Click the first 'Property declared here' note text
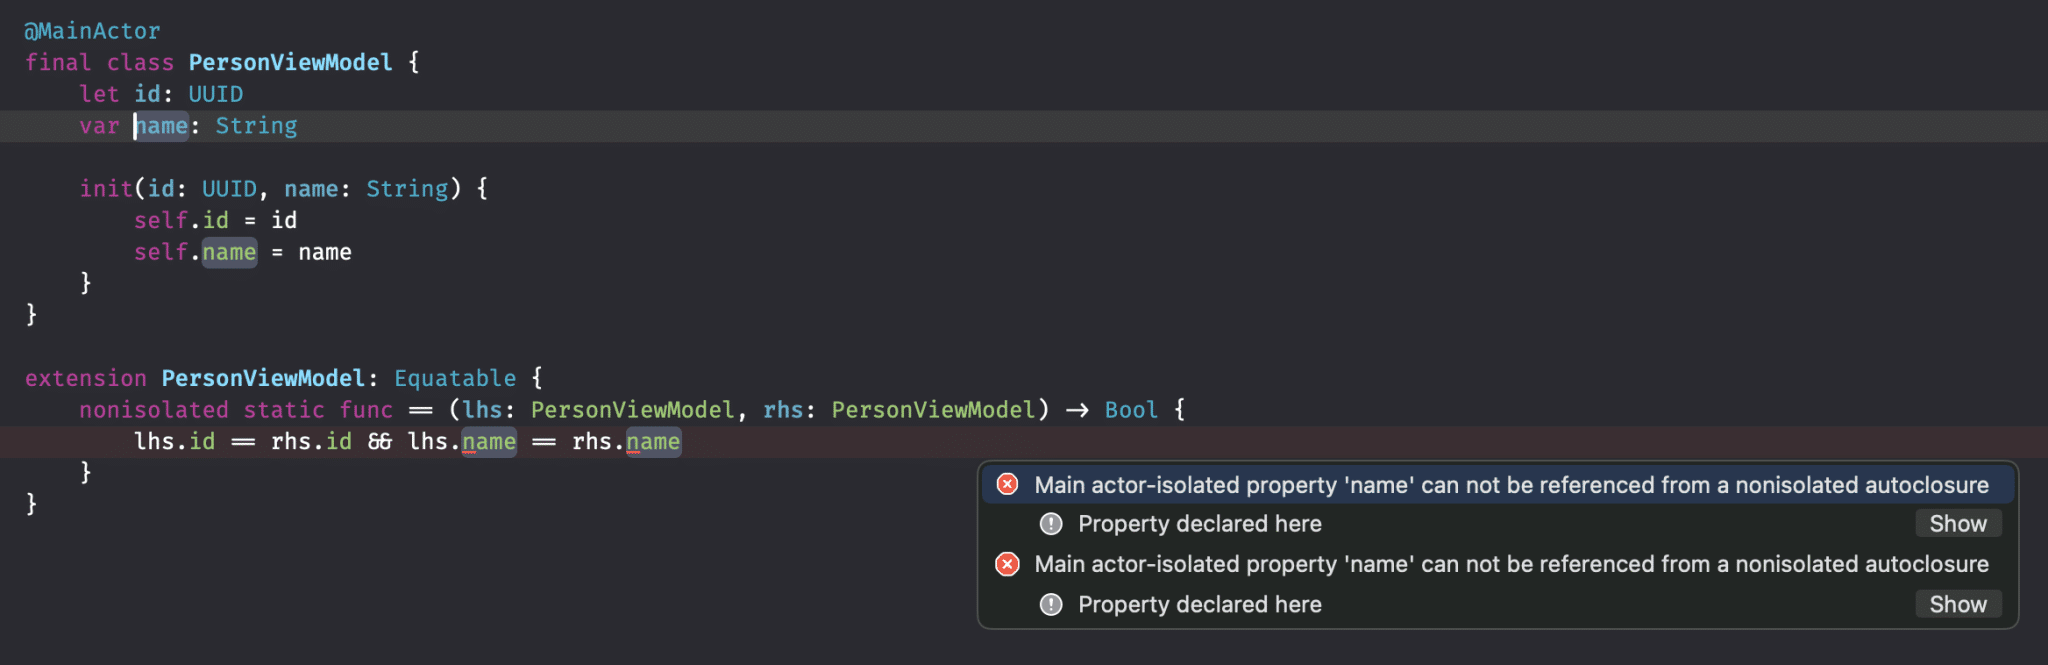The width and height of the screenshot is (2048, 665). coord(1199,524)
